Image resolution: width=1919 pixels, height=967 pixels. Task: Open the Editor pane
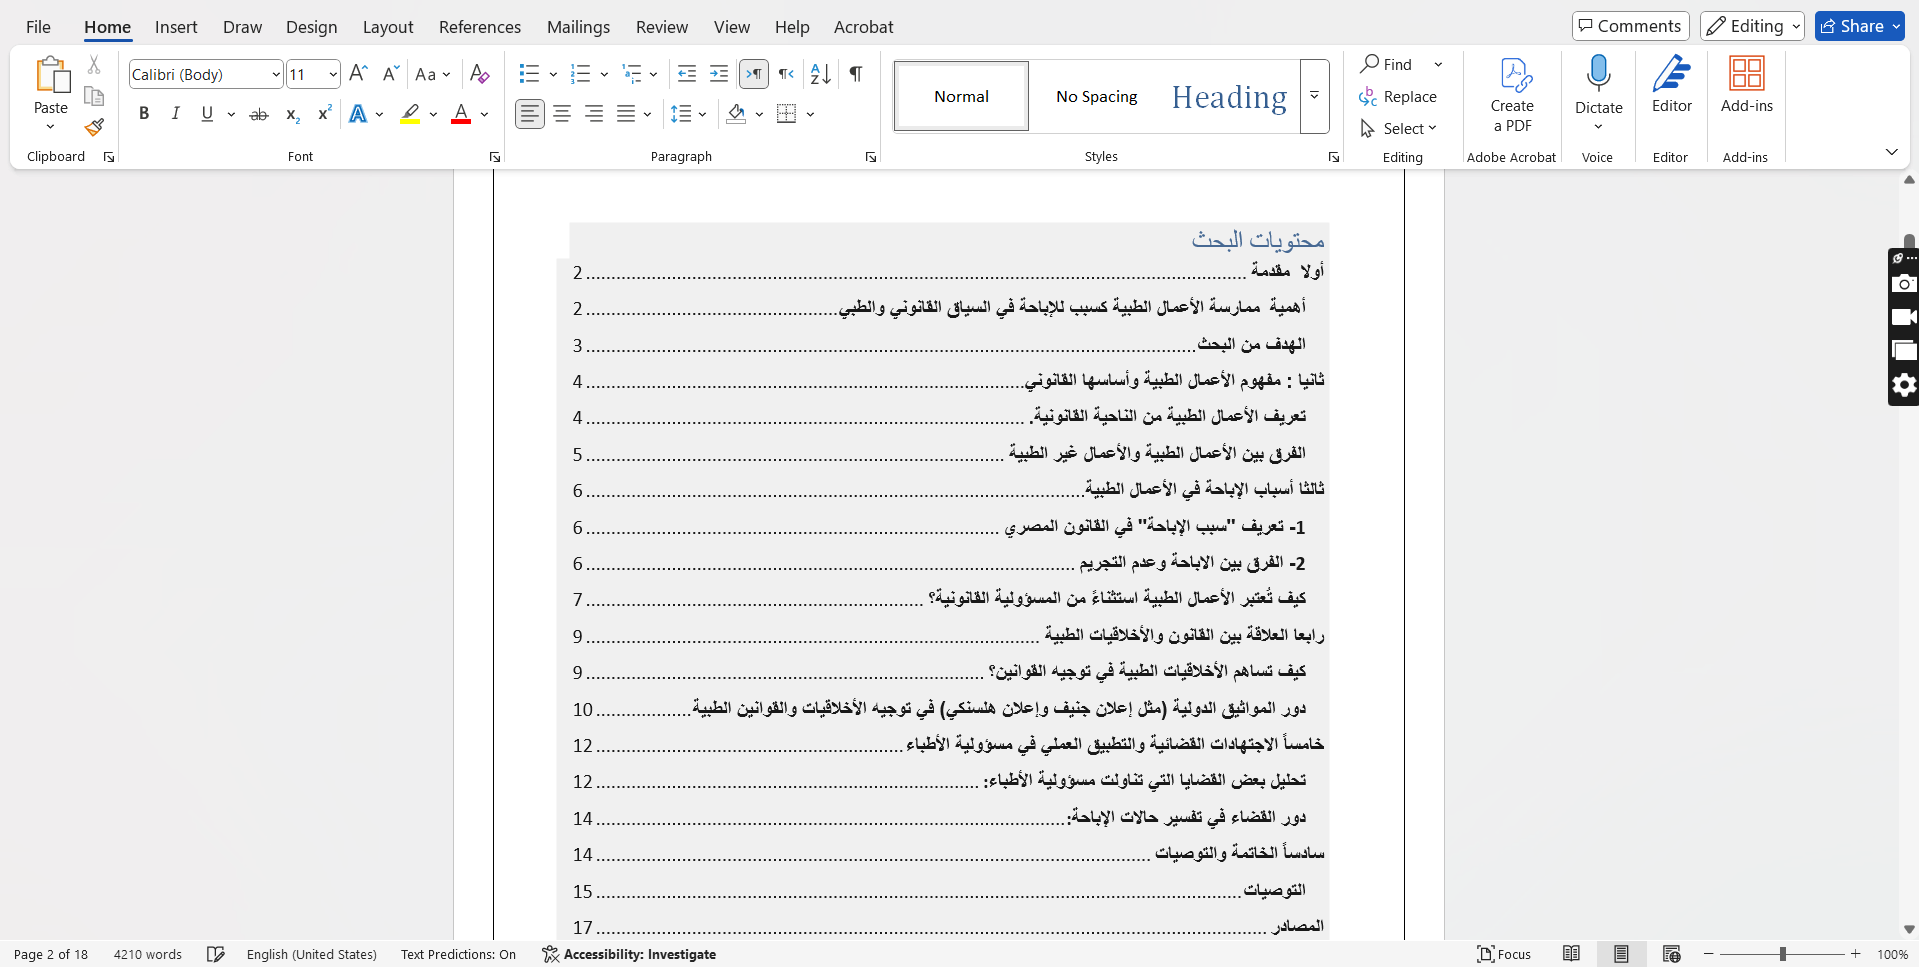(1671, 84)
